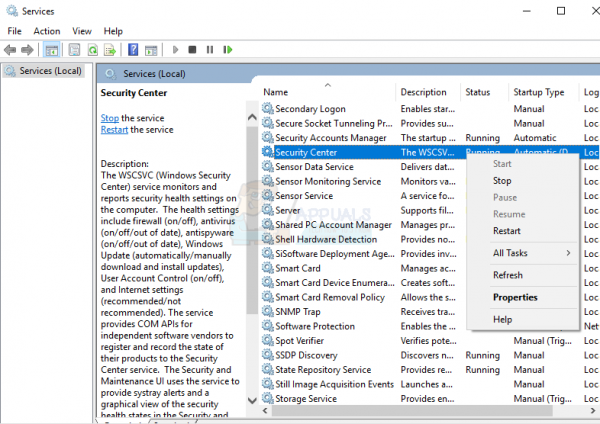Sort by the Status column header
600x424 pixels.
(x=484, y=92)
